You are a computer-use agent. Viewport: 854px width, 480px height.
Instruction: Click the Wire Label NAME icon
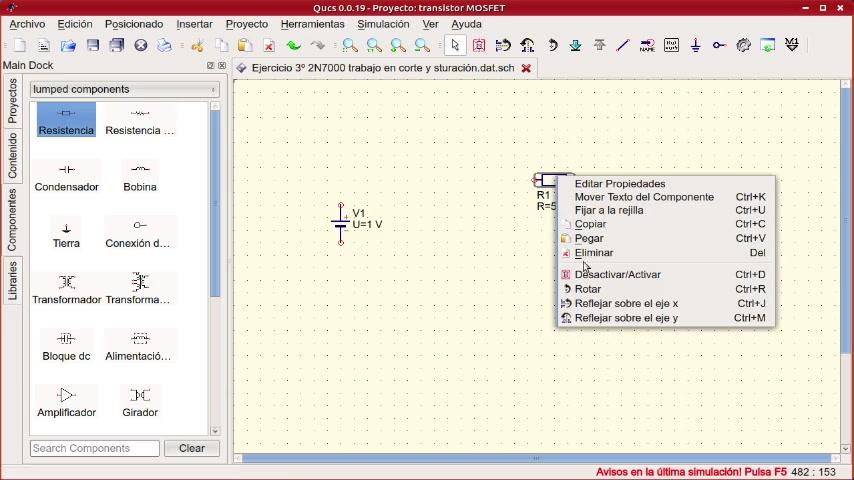click(647, 45)
